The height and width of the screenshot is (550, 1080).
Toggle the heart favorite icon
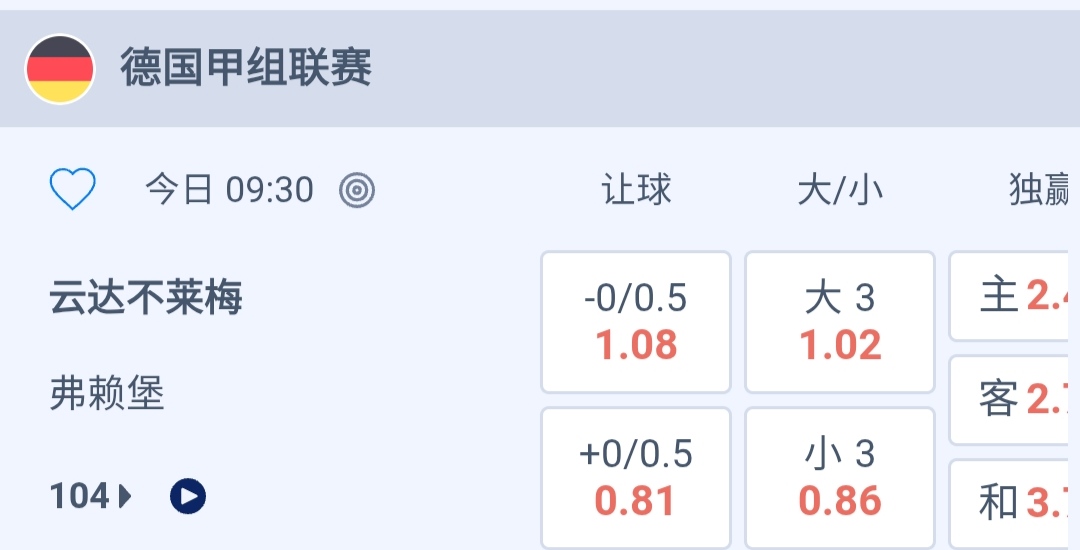tap(73, 189)
